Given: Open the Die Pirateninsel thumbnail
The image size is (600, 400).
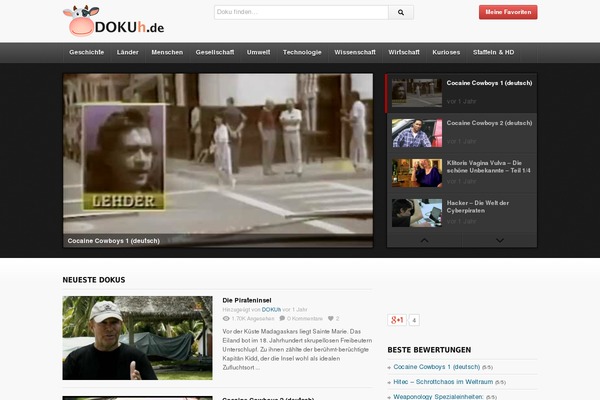Looking at the screenshot, I should click(137, 338).
